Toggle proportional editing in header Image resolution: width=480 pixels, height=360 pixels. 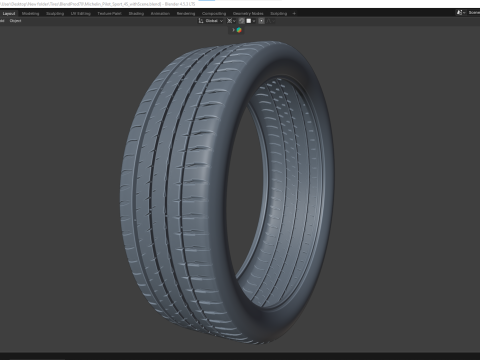pos(262,21)
